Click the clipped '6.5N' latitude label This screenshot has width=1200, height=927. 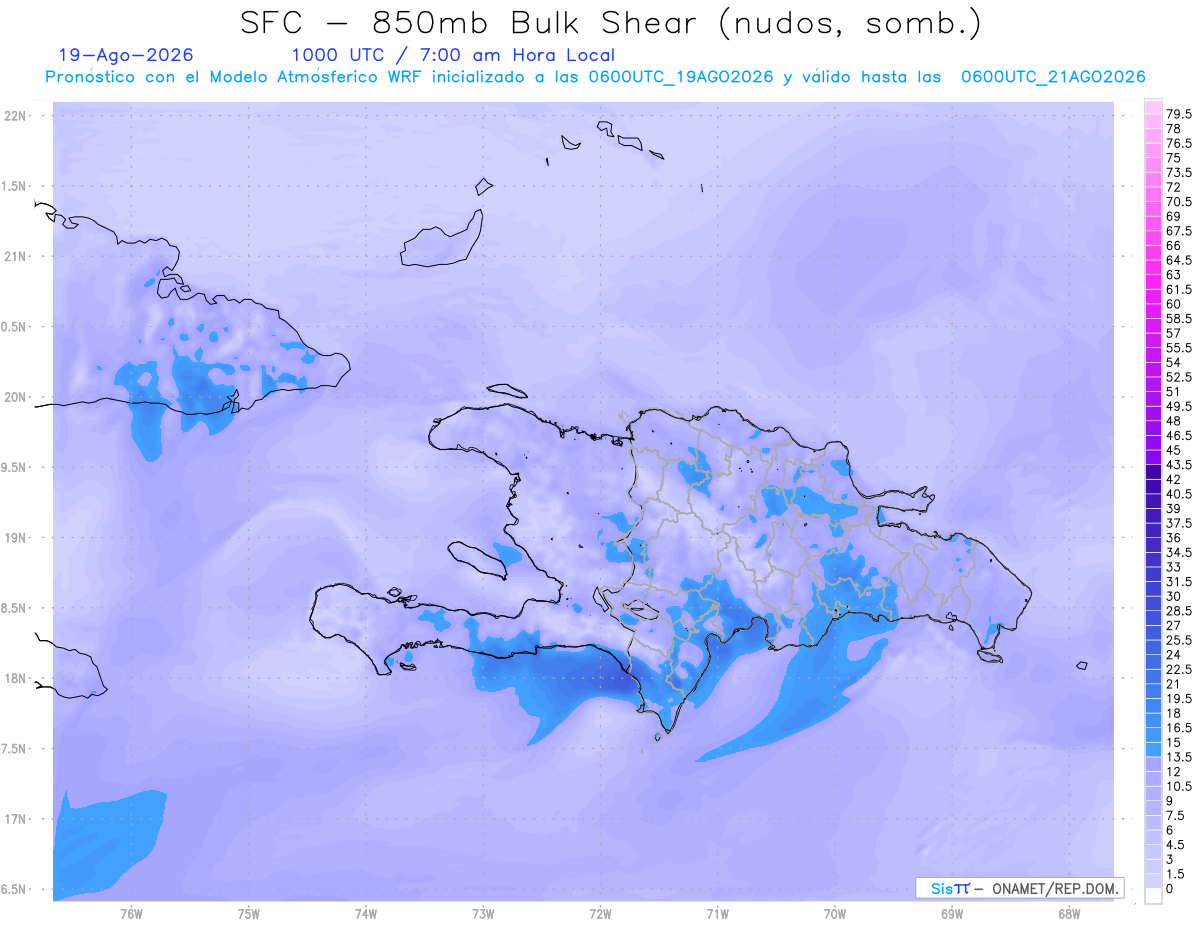[x=15, y=890]
